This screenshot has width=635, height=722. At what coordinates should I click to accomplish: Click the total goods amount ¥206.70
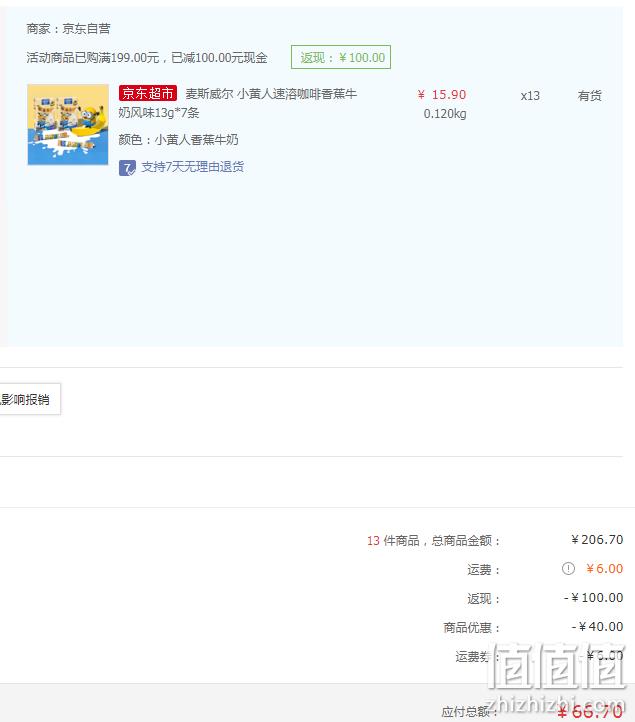click(597, 539)
